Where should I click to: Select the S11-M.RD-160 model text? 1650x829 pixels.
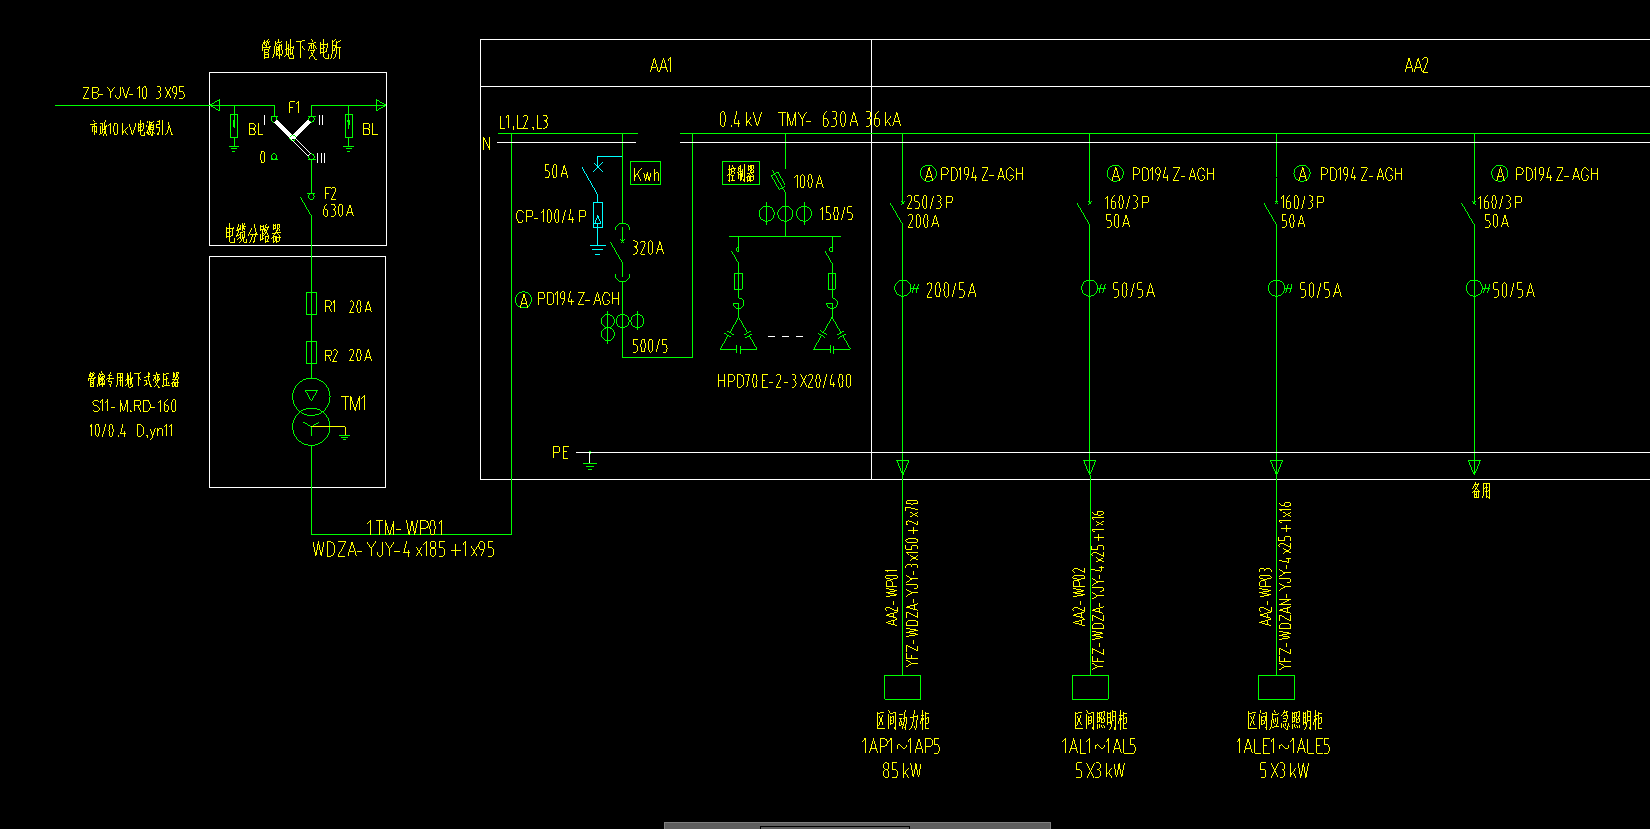(x=134, y=406)
